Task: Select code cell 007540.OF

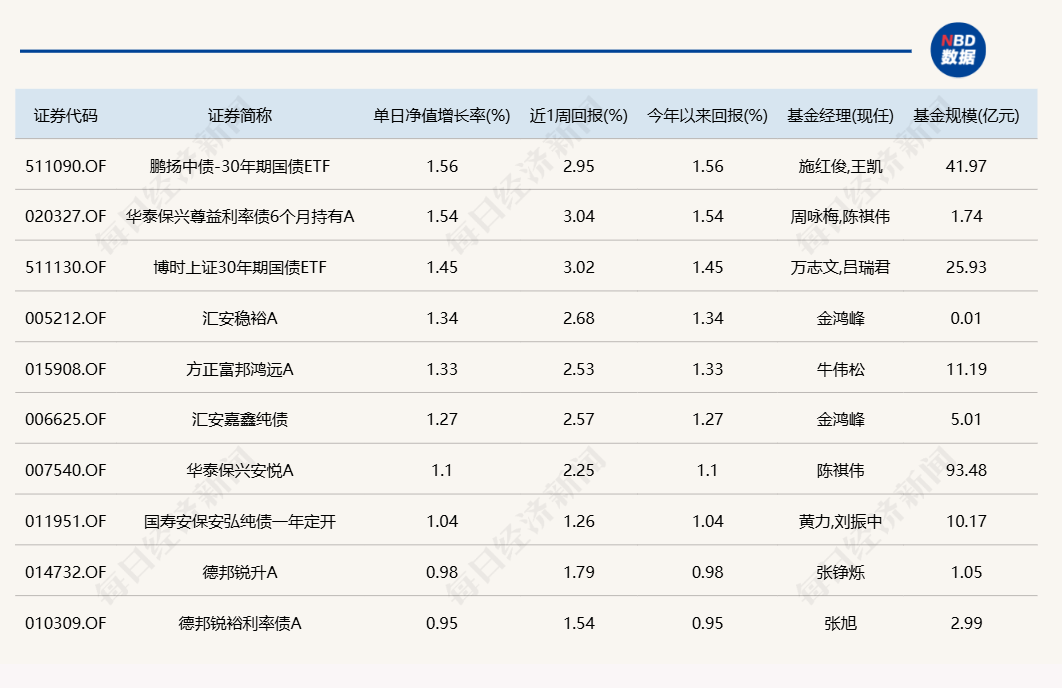Action: click(x=66, y=470)
